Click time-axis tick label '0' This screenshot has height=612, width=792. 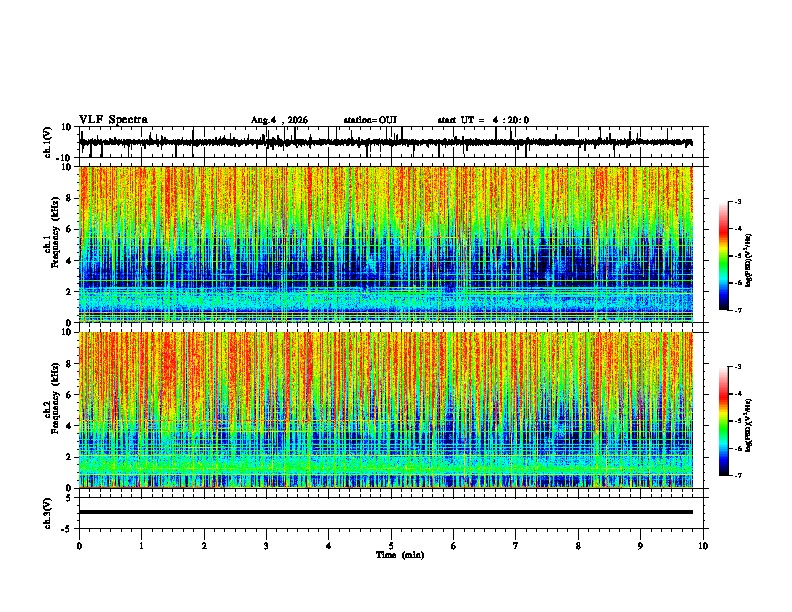tap(79, 546)
